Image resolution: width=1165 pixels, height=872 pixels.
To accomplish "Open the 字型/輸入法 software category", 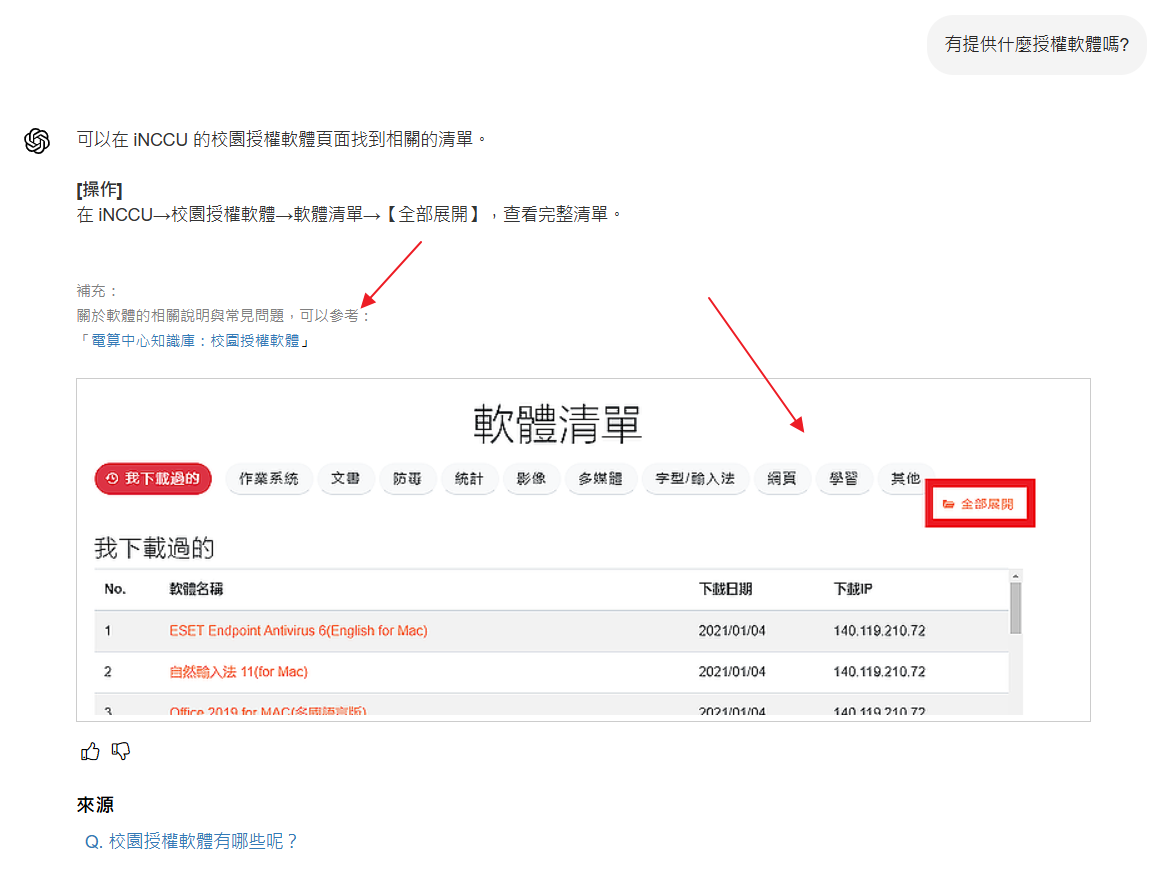I will tap(696, 478).
